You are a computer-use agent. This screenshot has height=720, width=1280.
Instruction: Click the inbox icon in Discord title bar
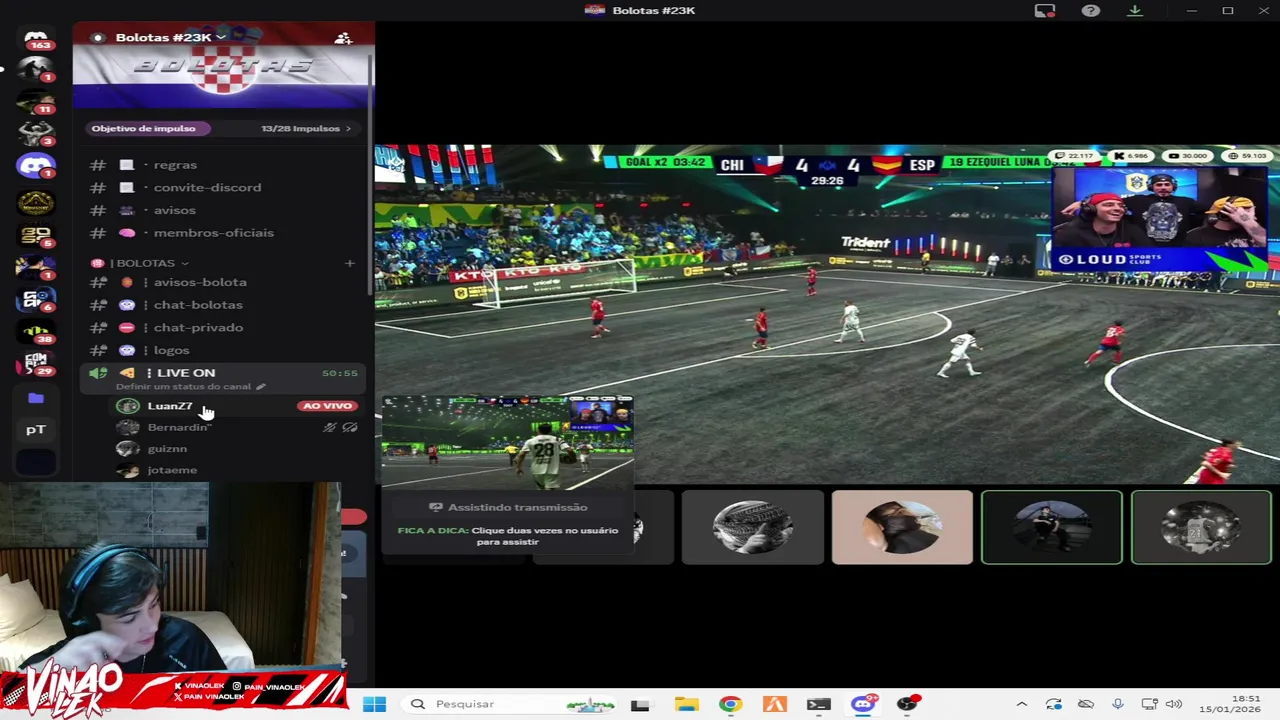(1044, 10)
